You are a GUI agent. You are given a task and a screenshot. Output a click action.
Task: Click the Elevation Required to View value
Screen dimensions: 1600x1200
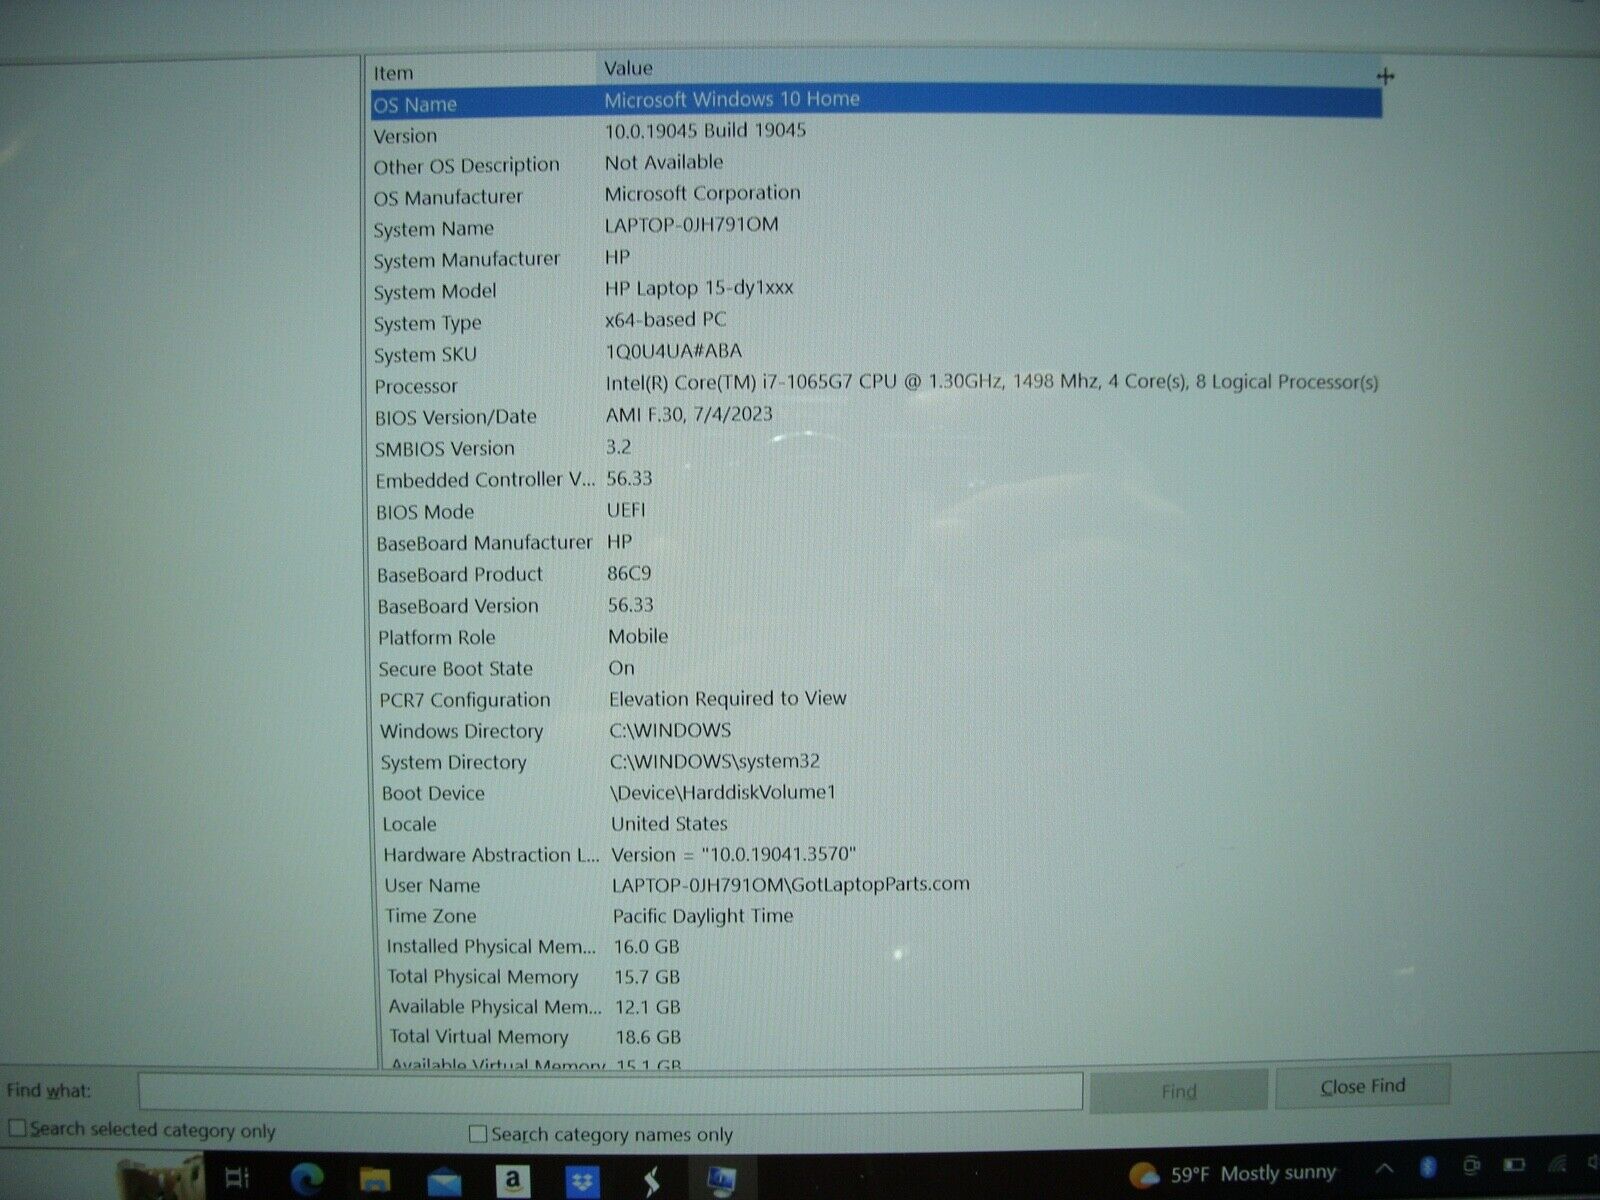pos(728,698)
